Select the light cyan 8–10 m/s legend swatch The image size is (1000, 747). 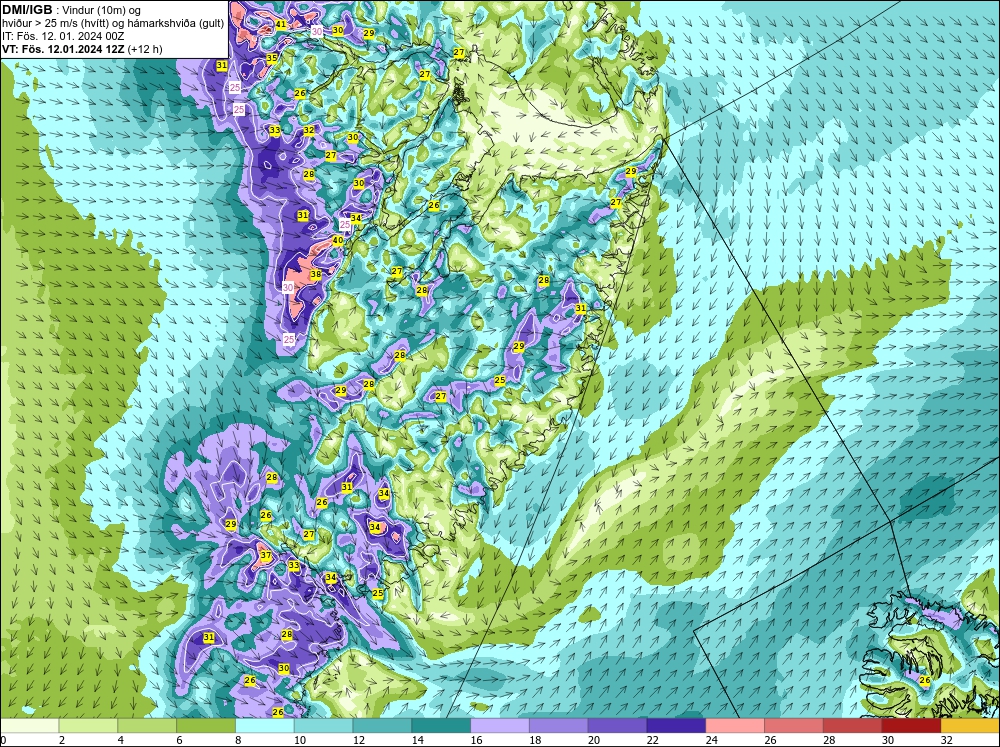click(x=265, y=726)
